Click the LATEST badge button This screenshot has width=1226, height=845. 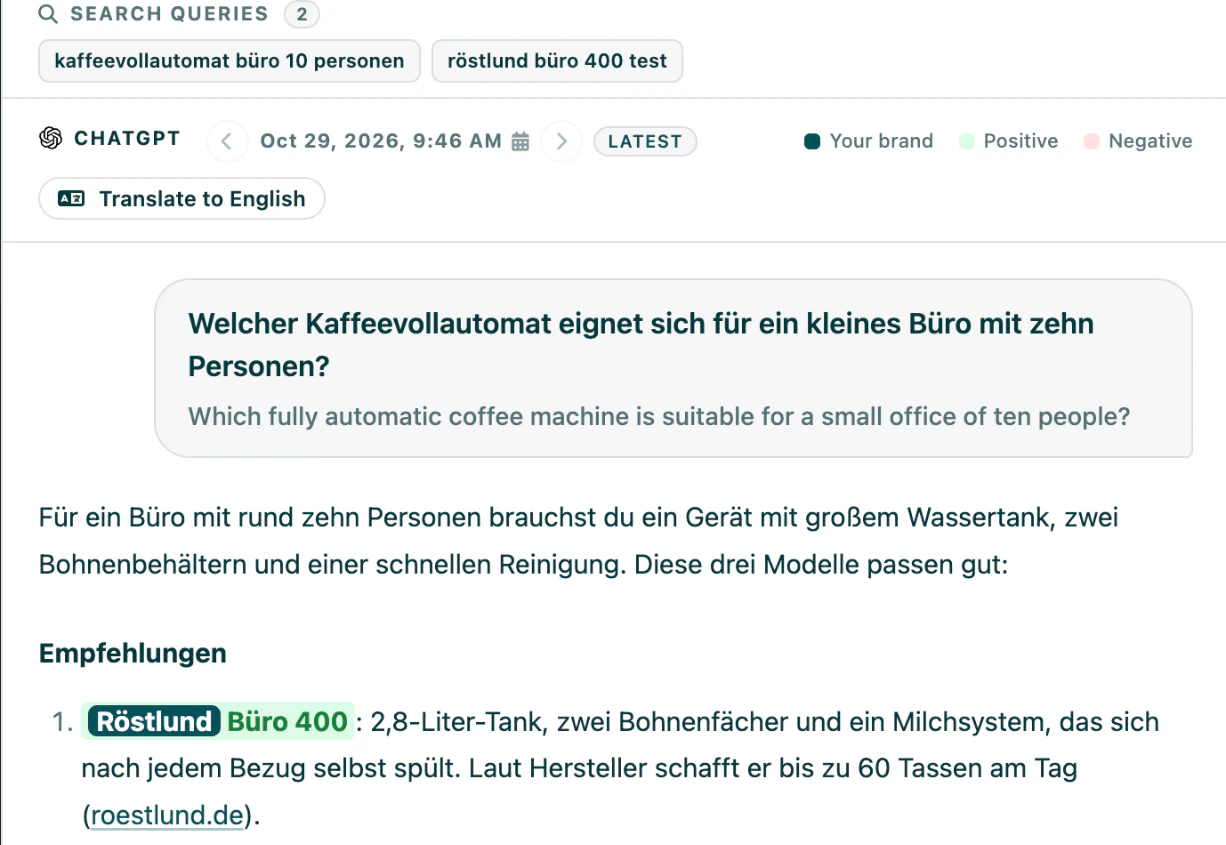(645, 141)
